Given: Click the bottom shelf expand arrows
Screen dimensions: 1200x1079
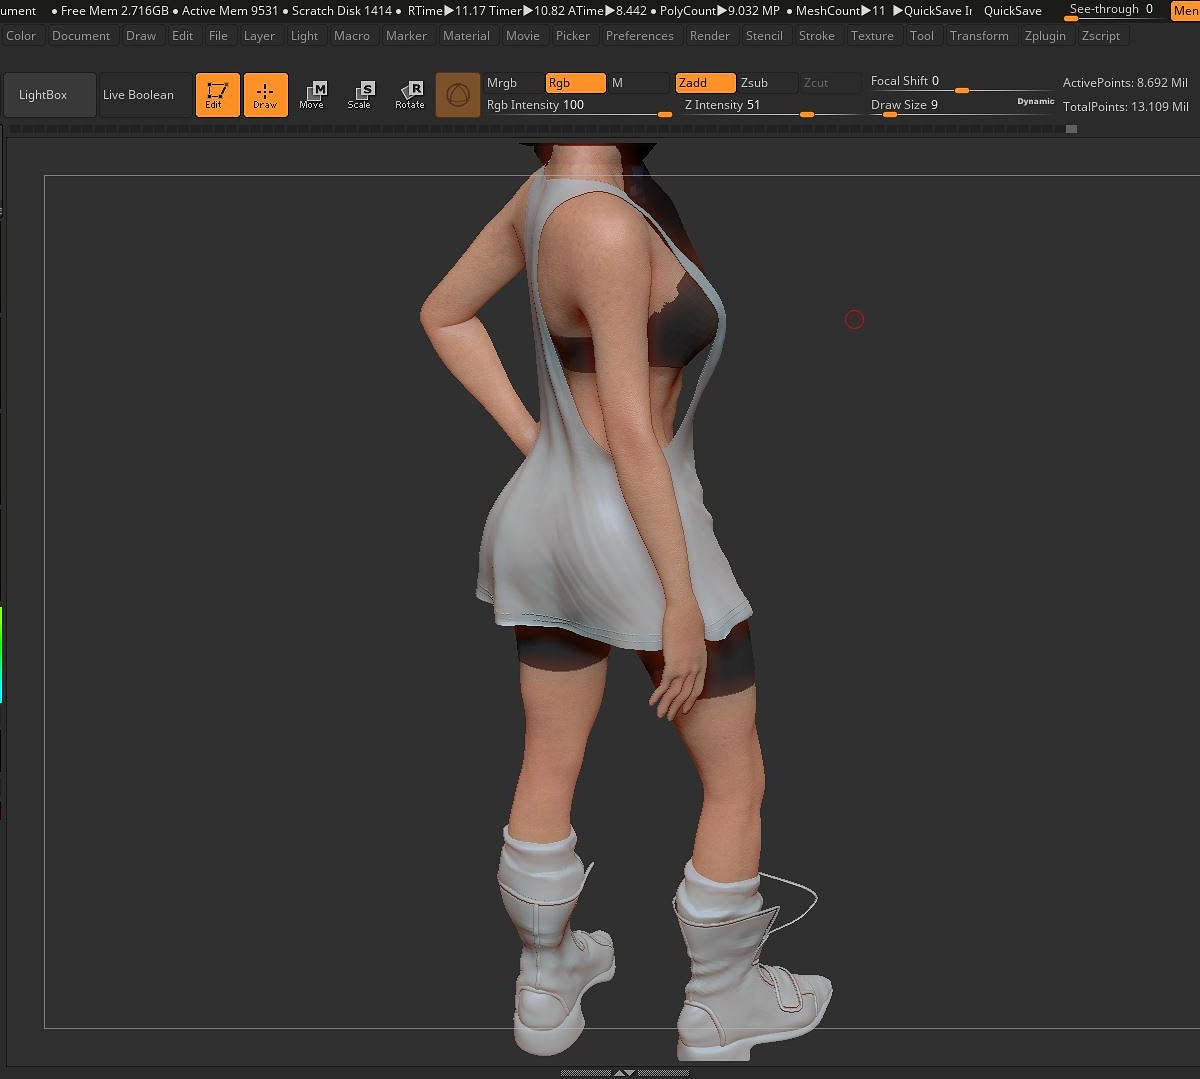Looking at the screenshot, I should (624, 1072).
